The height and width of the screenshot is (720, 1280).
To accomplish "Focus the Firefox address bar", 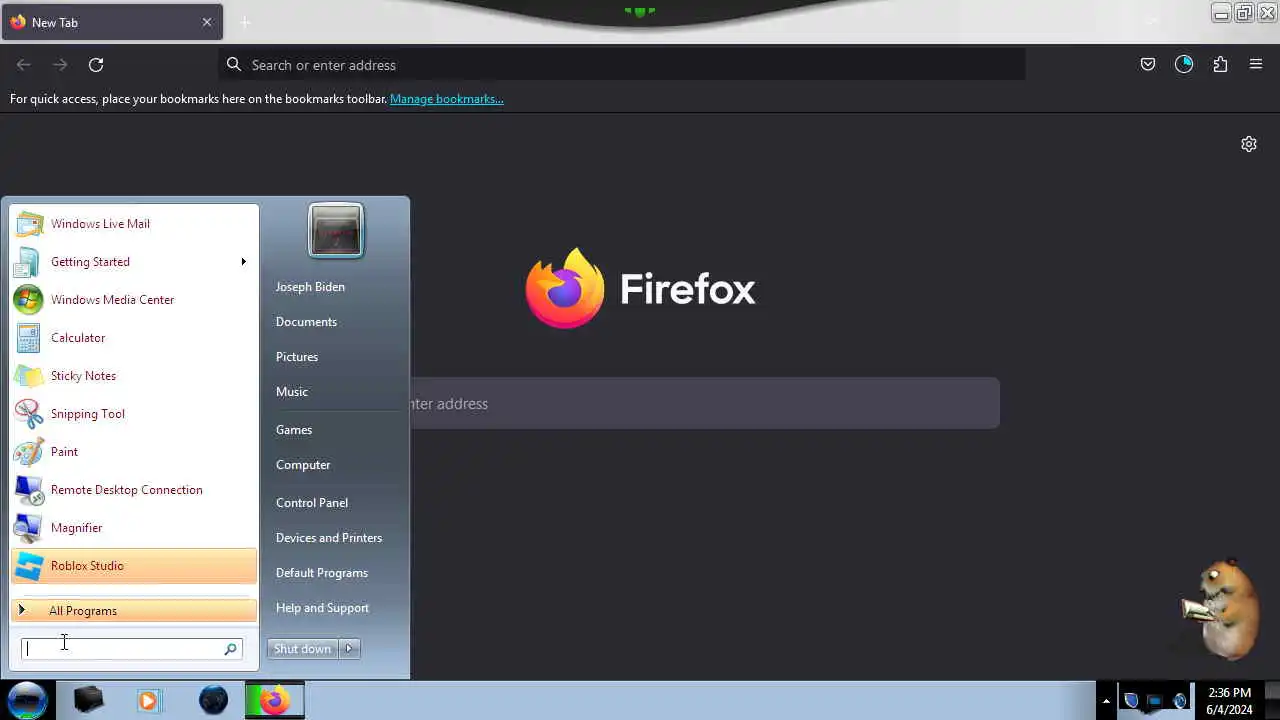I will coord(622,65).
